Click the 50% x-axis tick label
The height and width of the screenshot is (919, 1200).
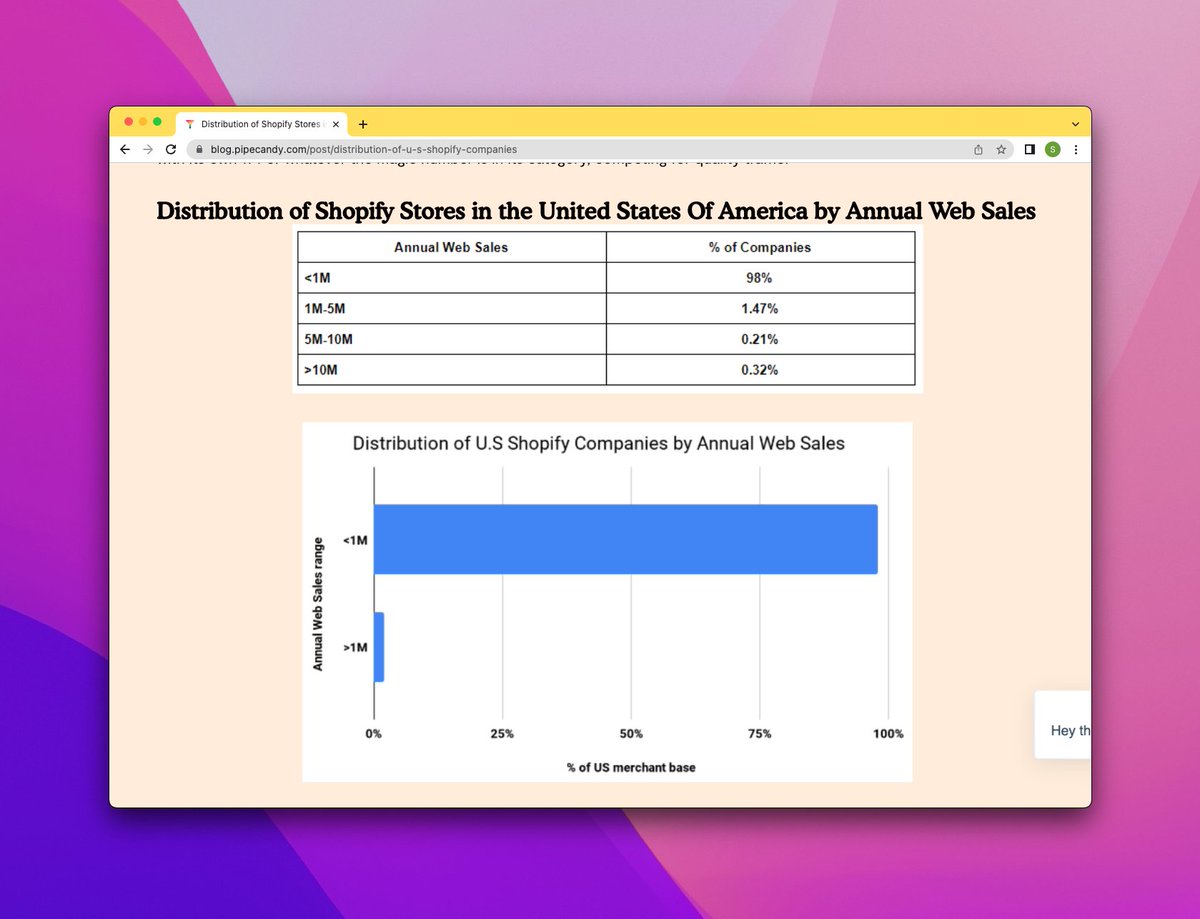tap(631, 733)
